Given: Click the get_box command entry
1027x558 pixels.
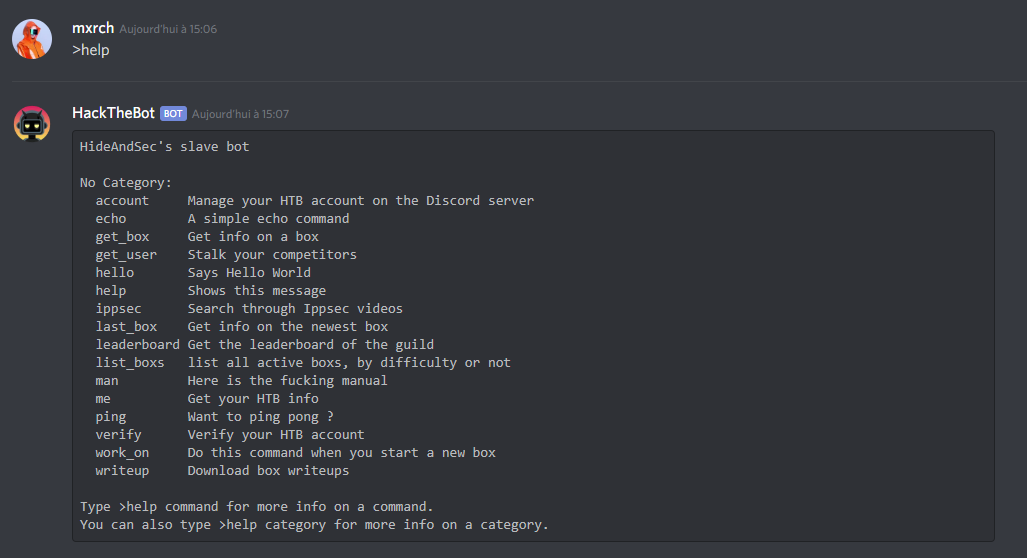Looking at the screenshot, I should tap(122, 236).
